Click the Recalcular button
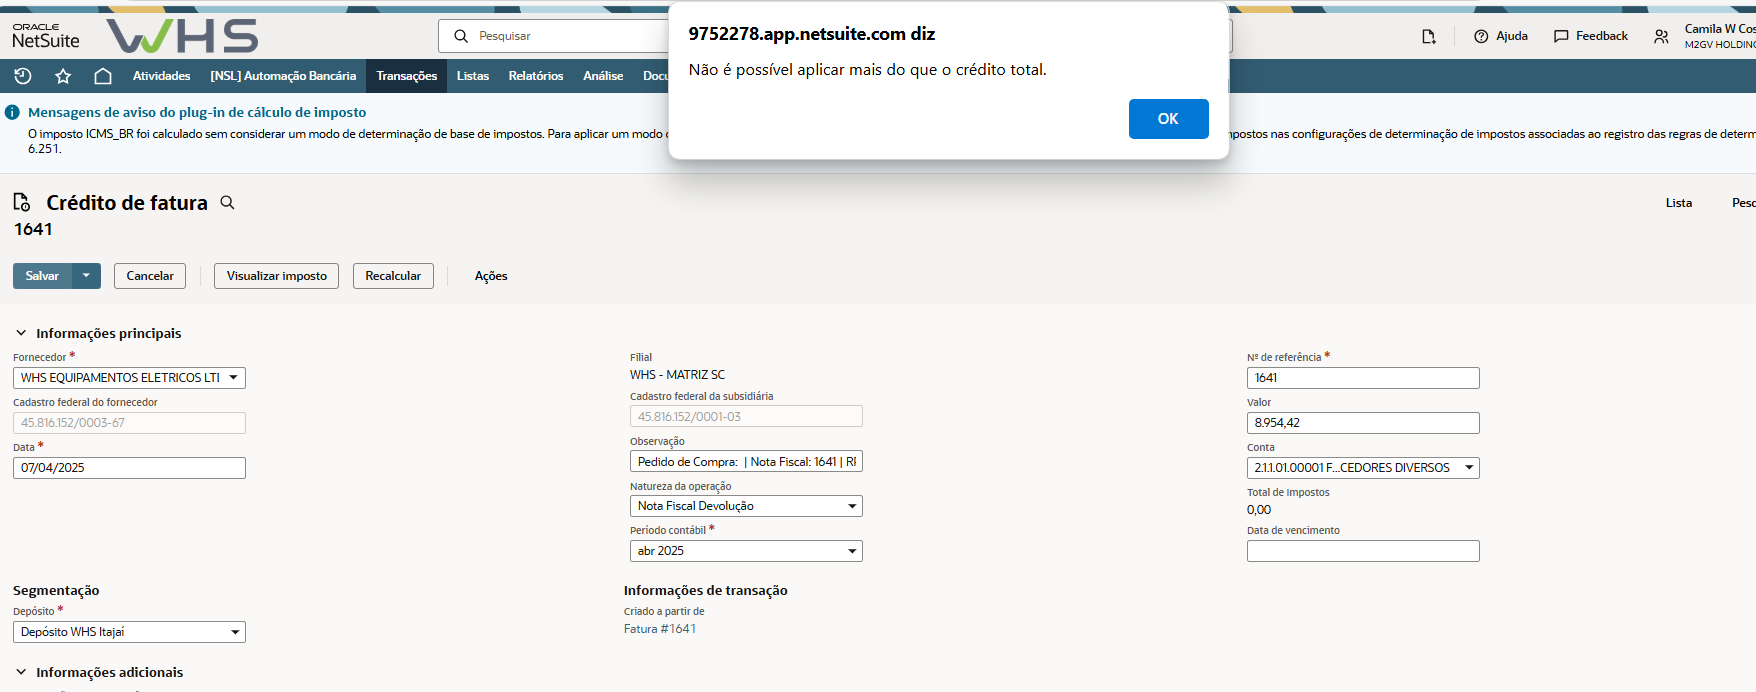1756x692 pixels. click(x=393, y=276)
